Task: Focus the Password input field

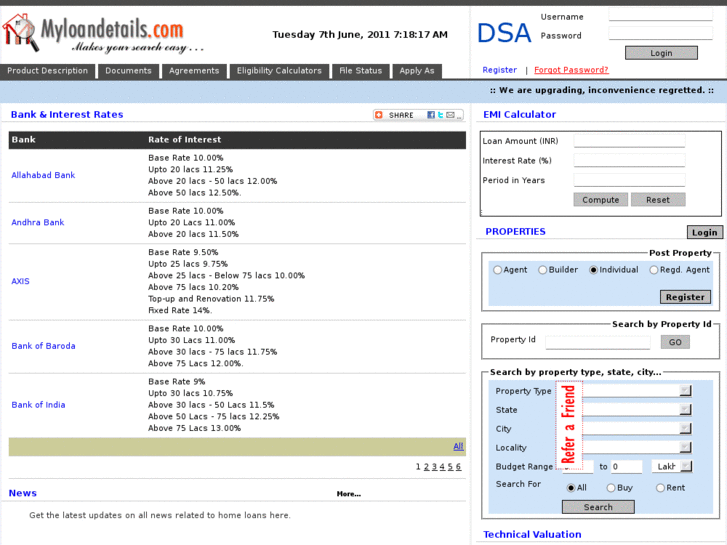Action: pyautogui.click(x=661, y=33)
